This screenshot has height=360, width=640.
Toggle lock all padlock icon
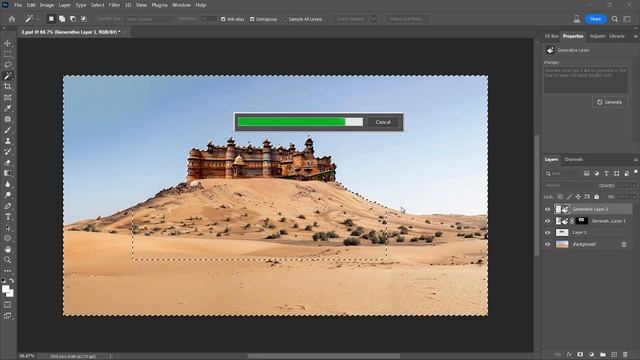click(596, 197)
